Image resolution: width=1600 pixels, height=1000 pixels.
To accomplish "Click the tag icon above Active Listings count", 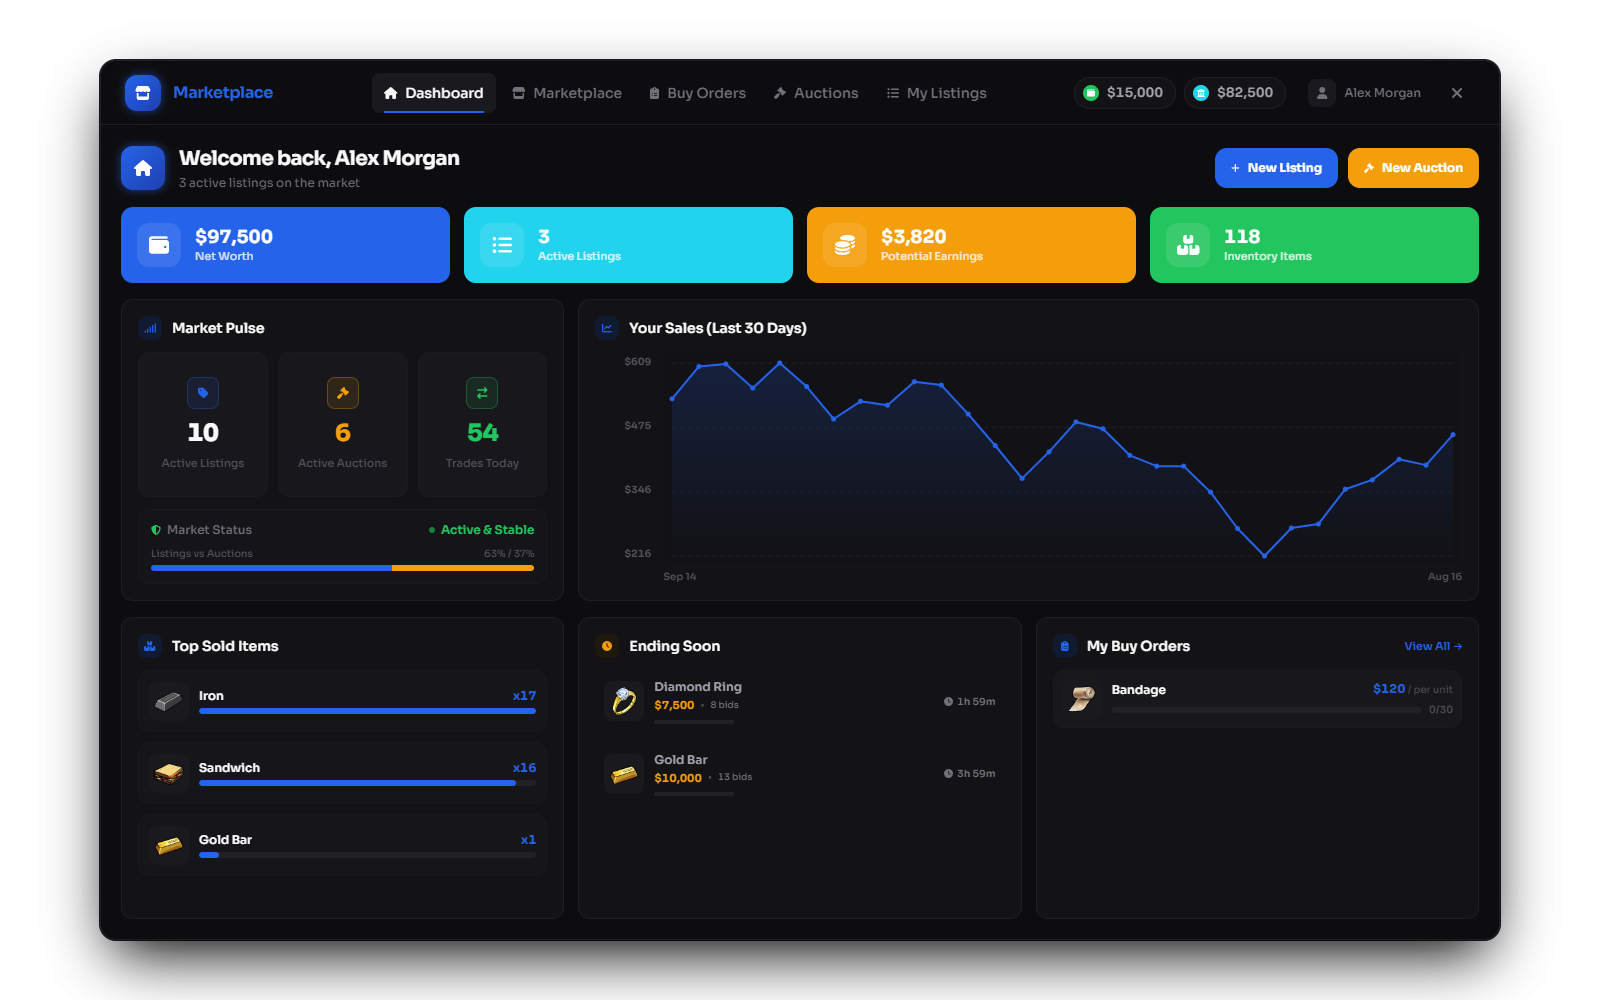I will point(203,393).
